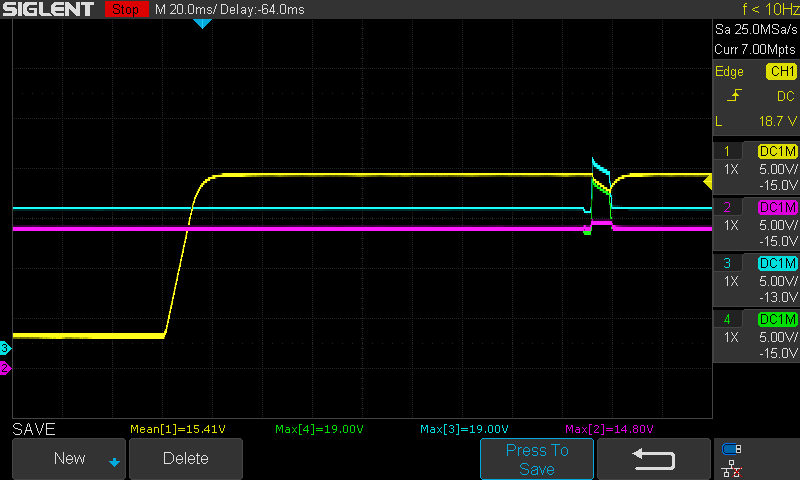The height and width of the screenshot is (480, 800).
Task: Click the yellow trigger level arrow marker
Action: tap(708, 182)
